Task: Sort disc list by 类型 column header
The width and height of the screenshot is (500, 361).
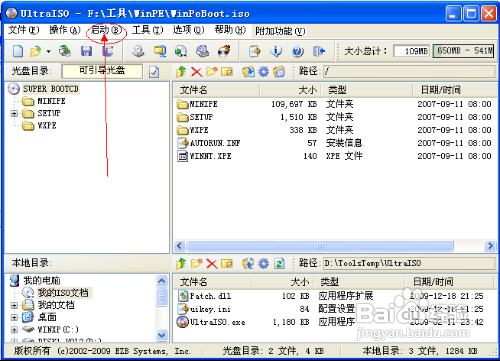Action: tap(366, 90)
